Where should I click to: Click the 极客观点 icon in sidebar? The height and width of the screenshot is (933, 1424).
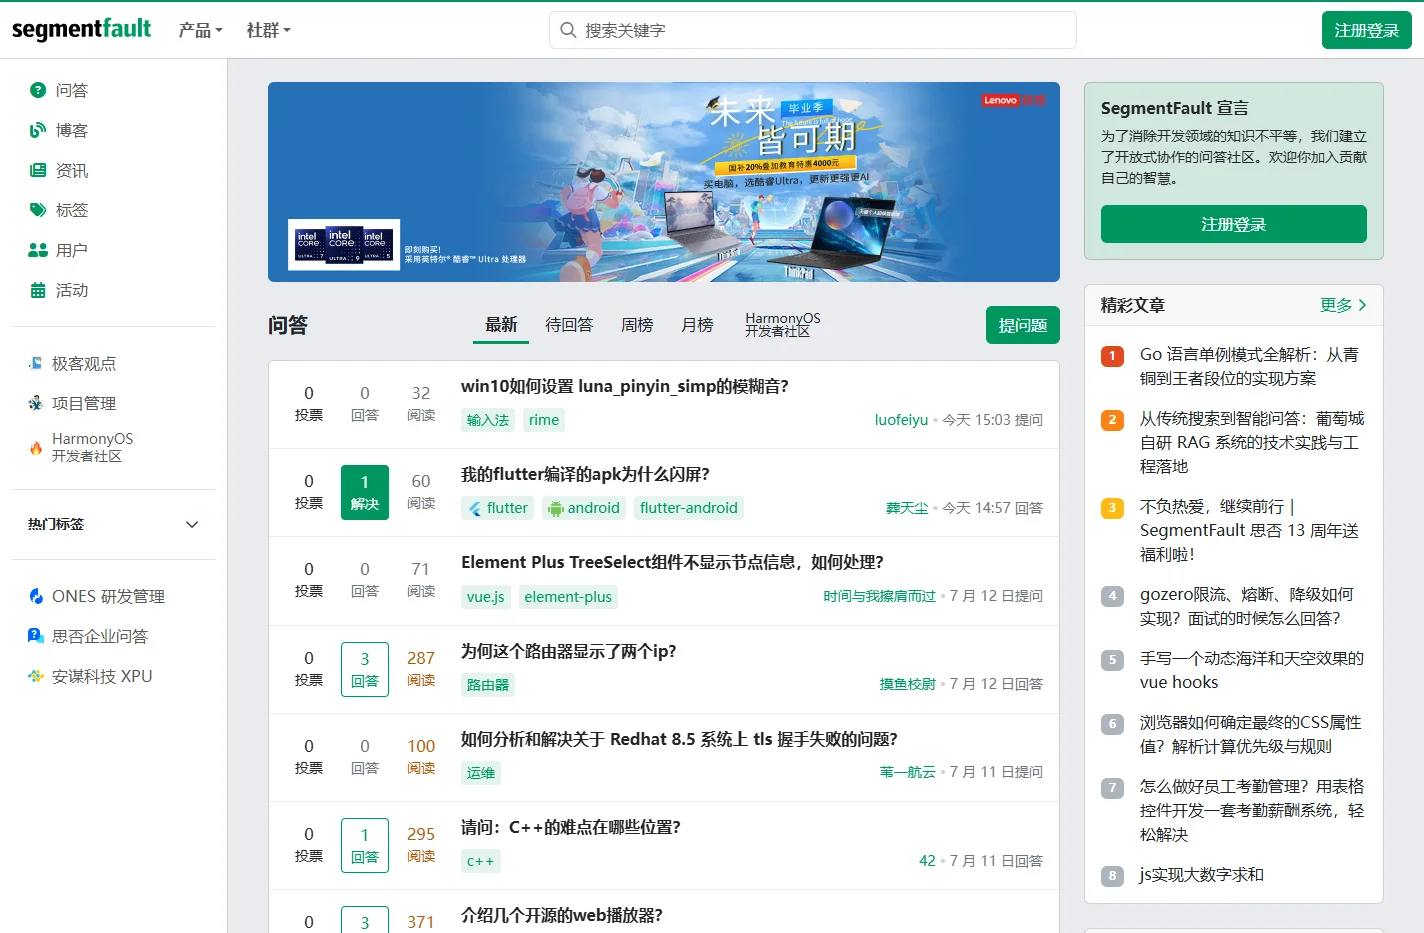[36, 363]
